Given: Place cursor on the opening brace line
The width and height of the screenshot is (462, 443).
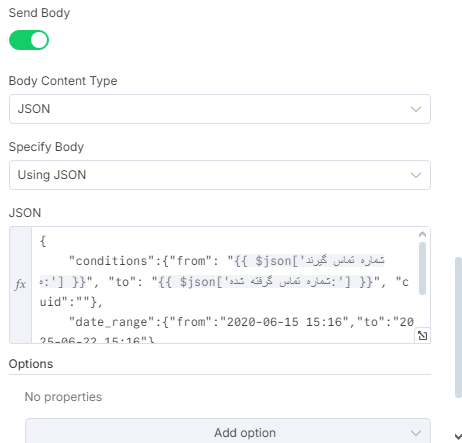Looking at the screenshot, I should click(x=43, y=240).
